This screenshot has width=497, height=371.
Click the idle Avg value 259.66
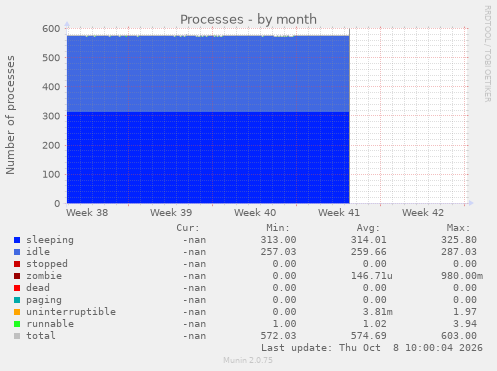tap(369, 252)
